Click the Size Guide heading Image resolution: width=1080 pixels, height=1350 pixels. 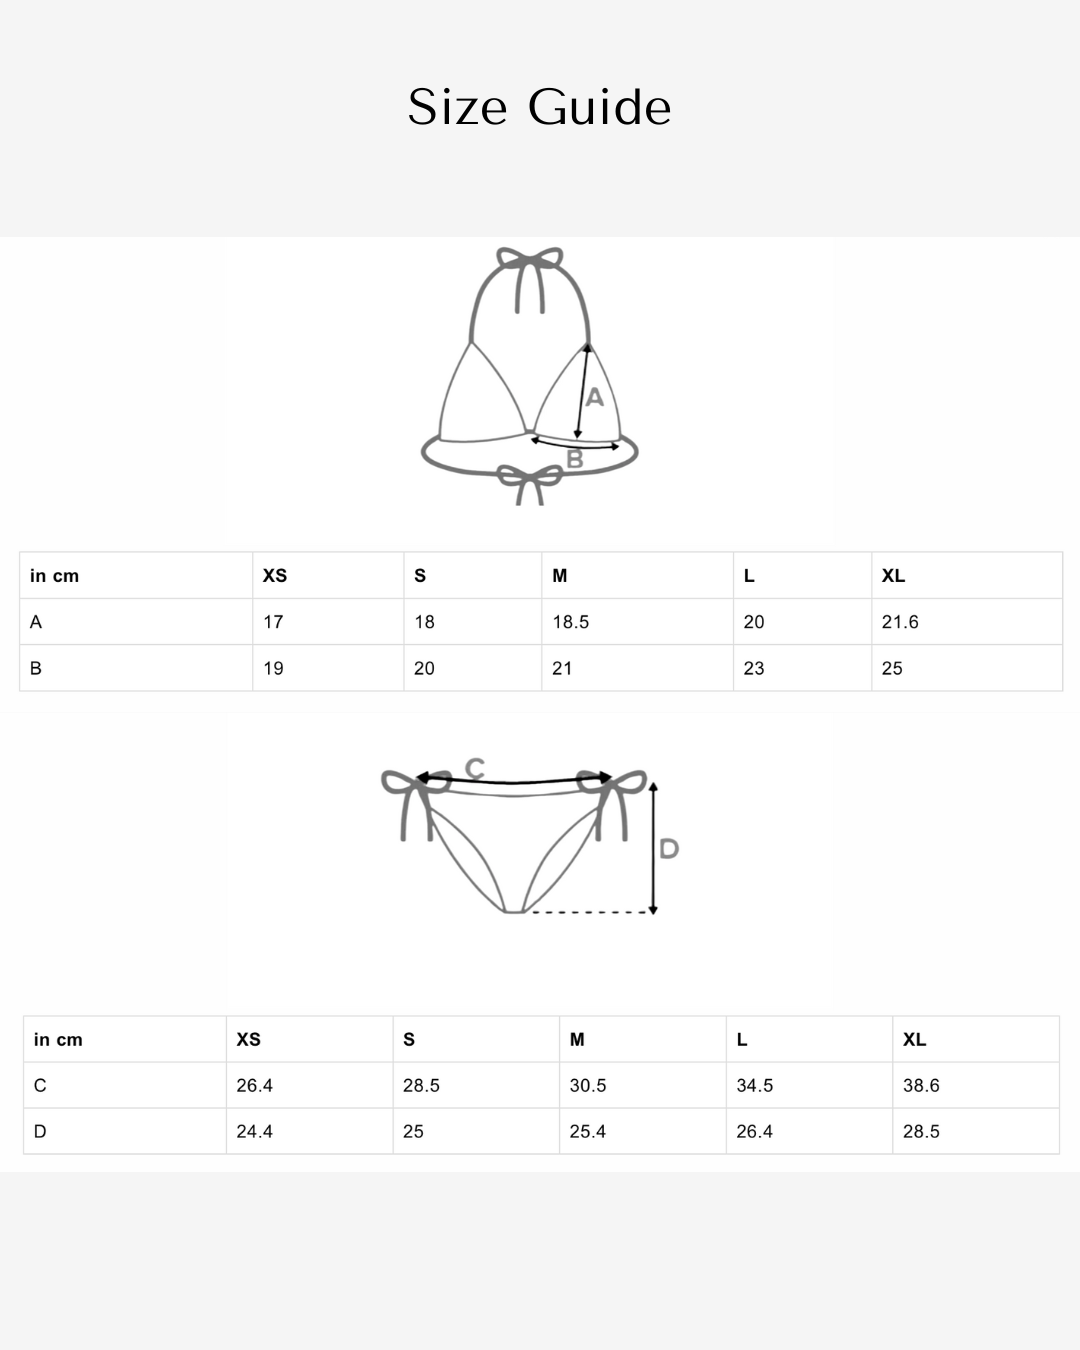[x=539, y=107]
